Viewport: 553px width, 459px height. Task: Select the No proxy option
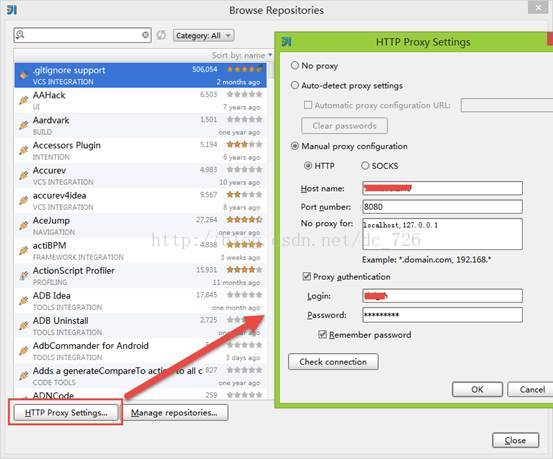coord(295,65)
